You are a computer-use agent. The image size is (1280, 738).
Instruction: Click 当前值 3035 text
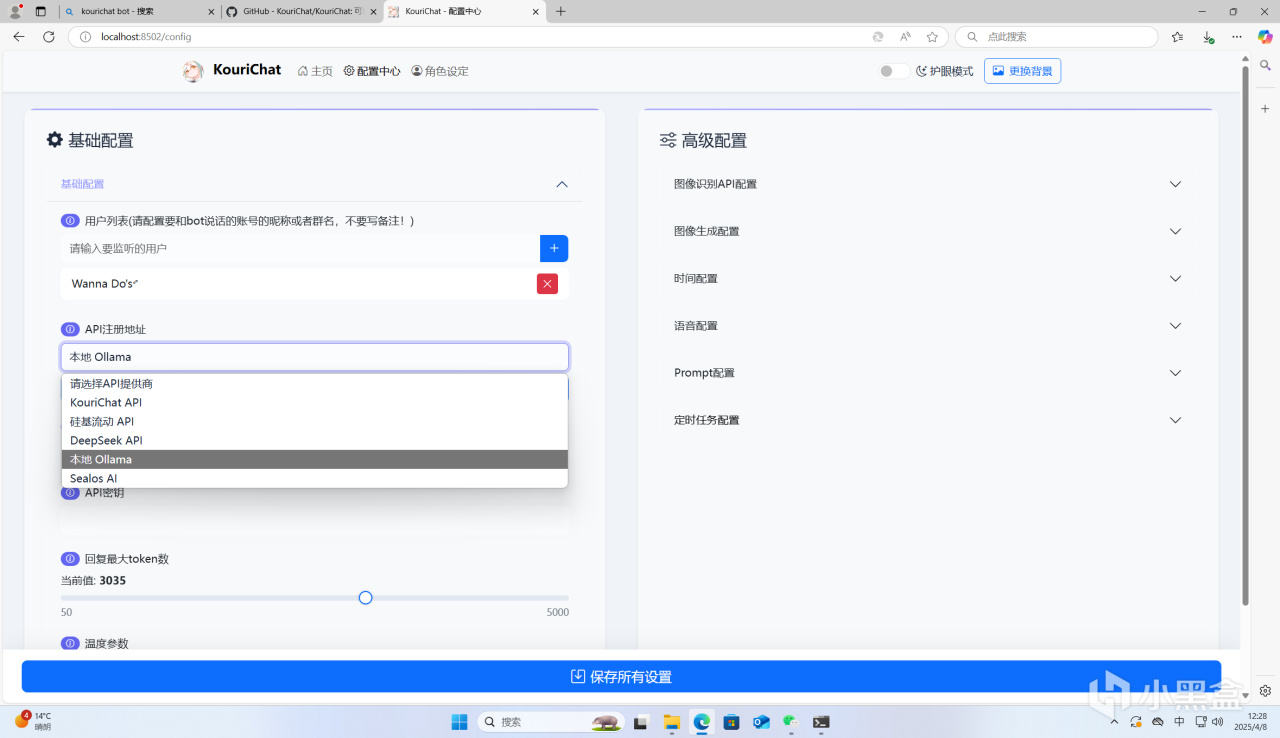[93, 580]
